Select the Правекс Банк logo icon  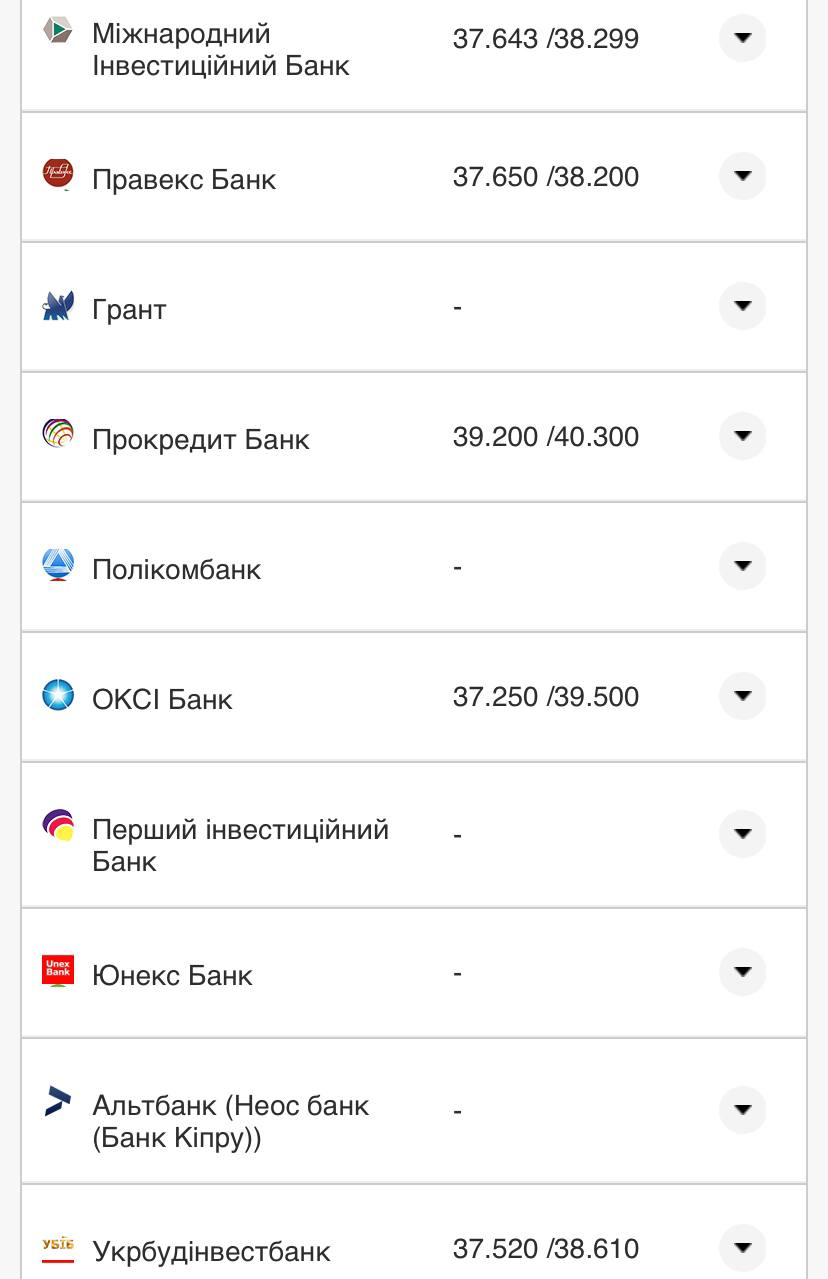click(x=59, y=171)
